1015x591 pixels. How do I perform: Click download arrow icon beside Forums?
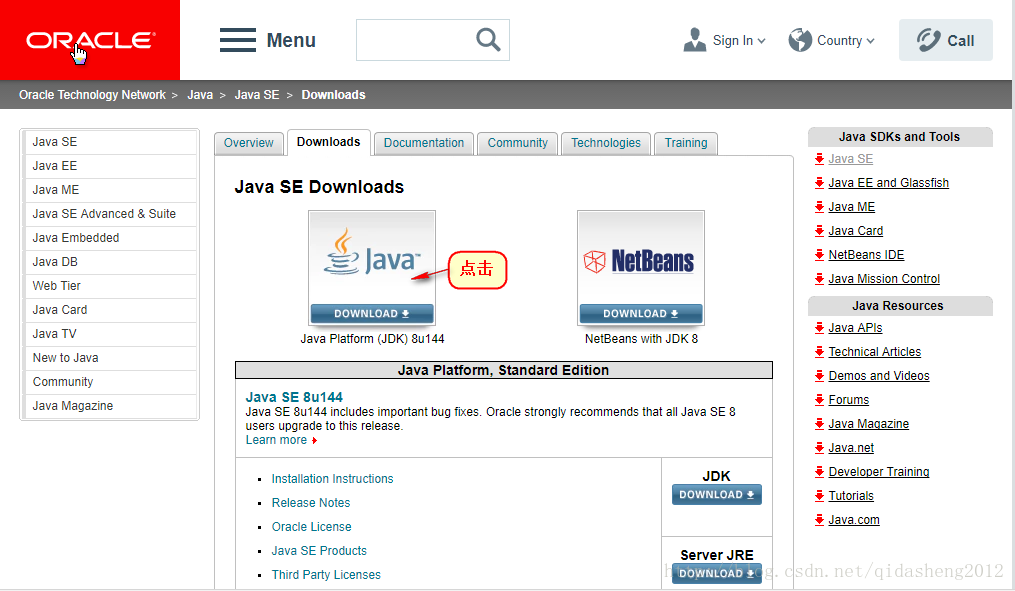(820, 399)
